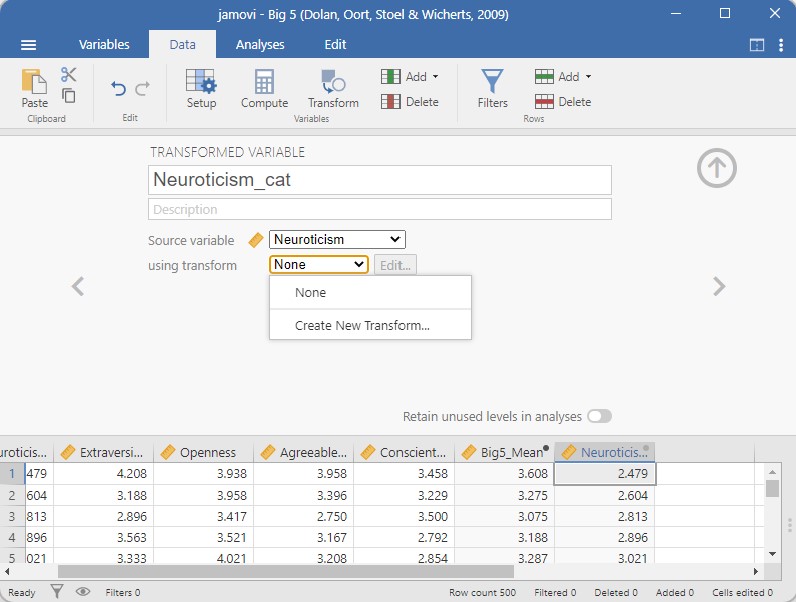Click the Extraversion column header
The image size is (796, 602).
(103, 452)
